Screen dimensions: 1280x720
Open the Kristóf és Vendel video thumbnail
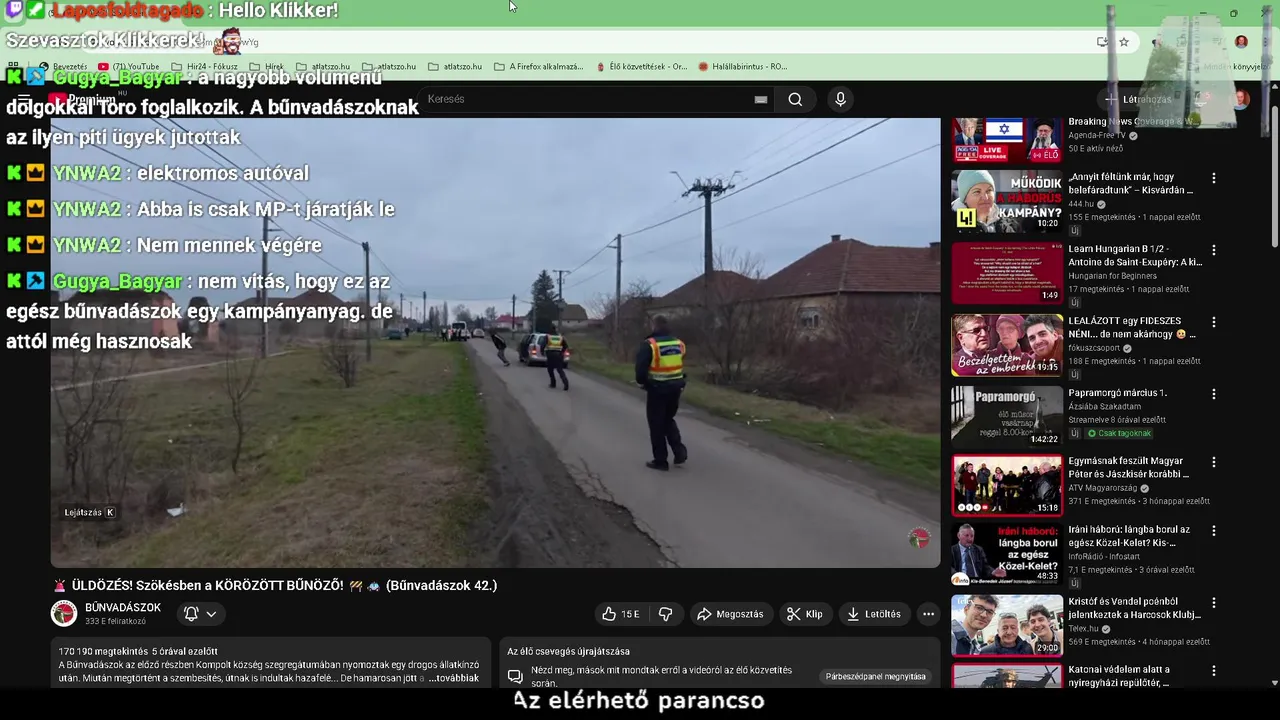click(1006, 626)
